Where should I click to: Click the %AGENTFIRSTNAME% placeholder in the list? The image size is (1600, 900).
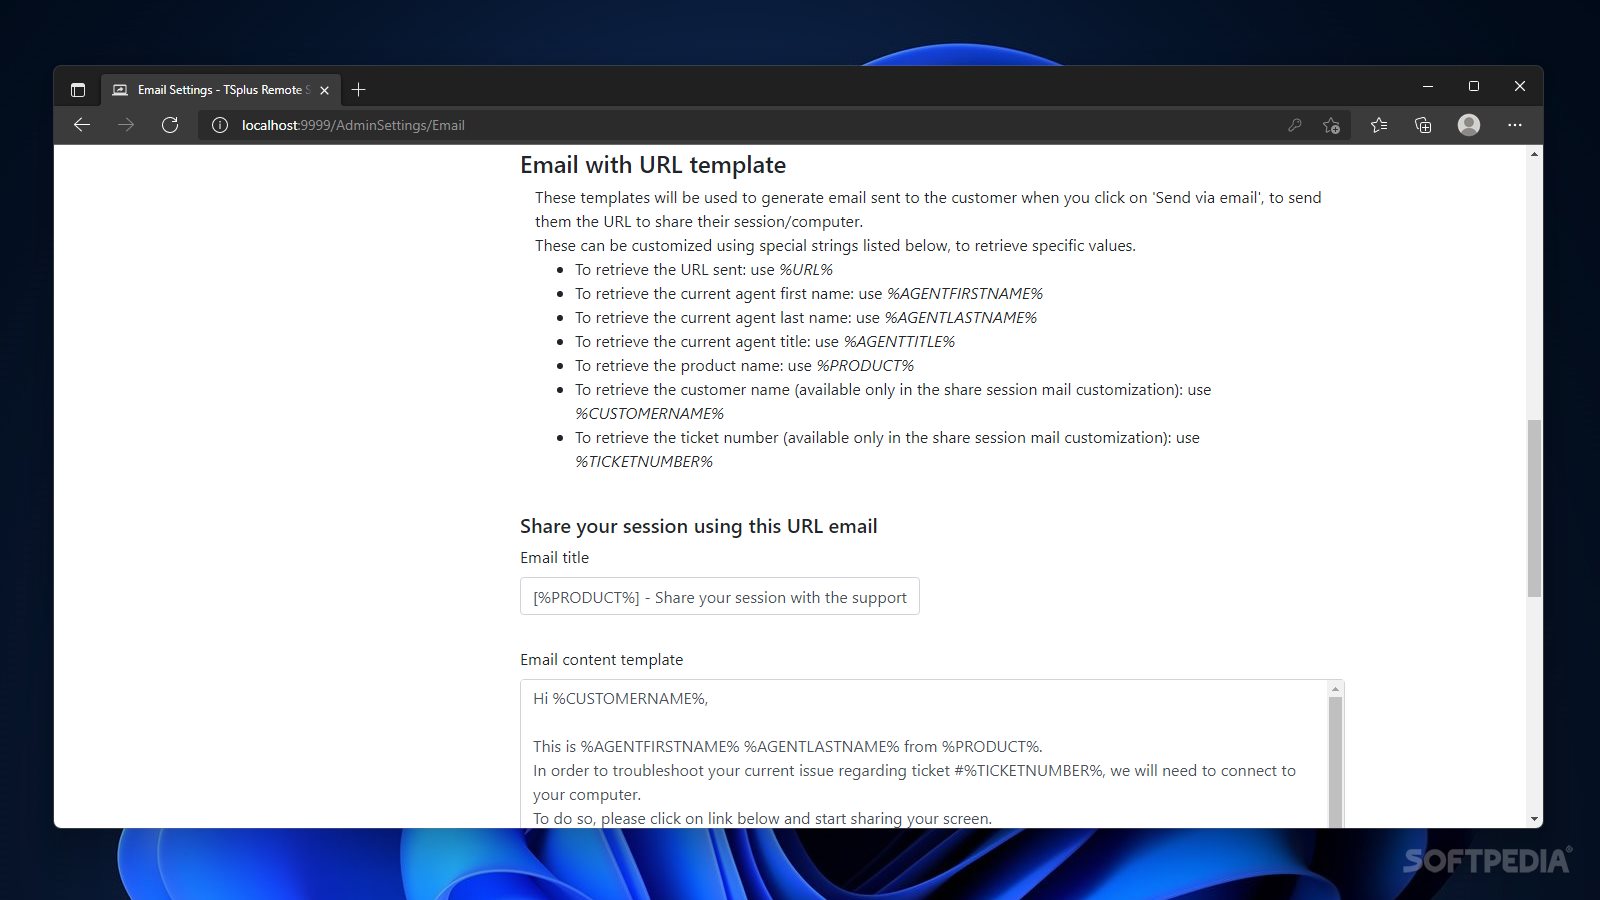pyautogui.click(x=965, y=294)
